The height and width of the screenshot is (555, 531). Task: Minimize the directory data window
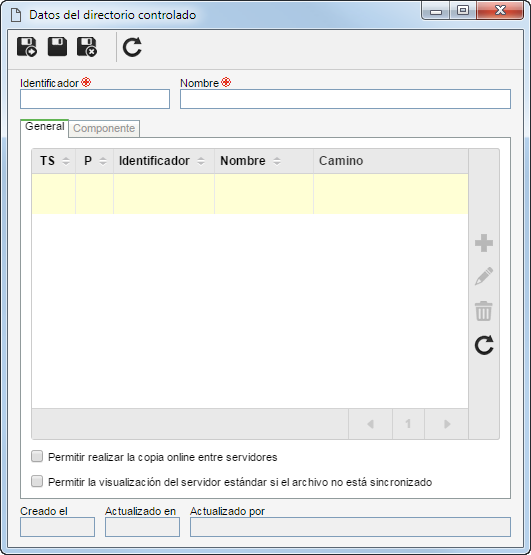pos(436,11)
